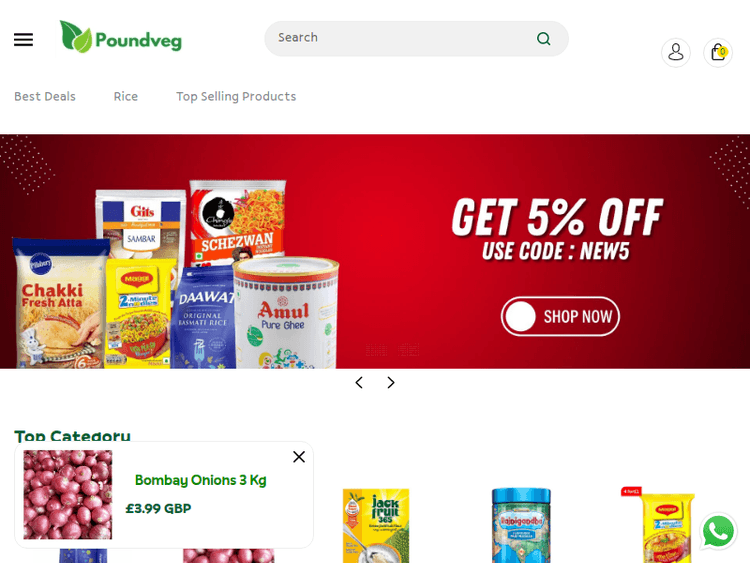Close the Bombay Onions popup

[x=299, y=457]
